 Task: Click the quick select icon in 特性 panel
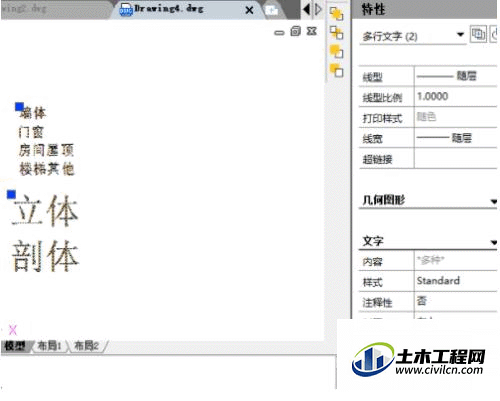(478, 34)
